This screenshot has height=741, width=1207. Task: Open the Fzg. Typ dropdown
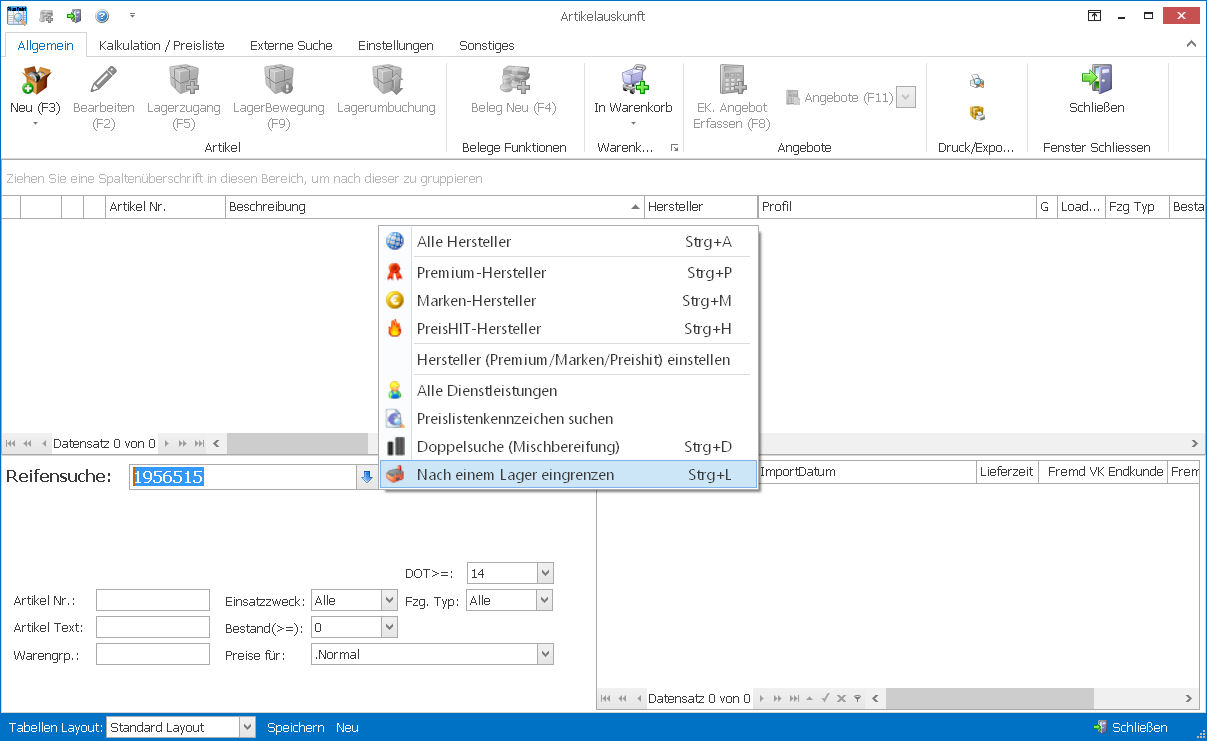click(x=545, y=600)
